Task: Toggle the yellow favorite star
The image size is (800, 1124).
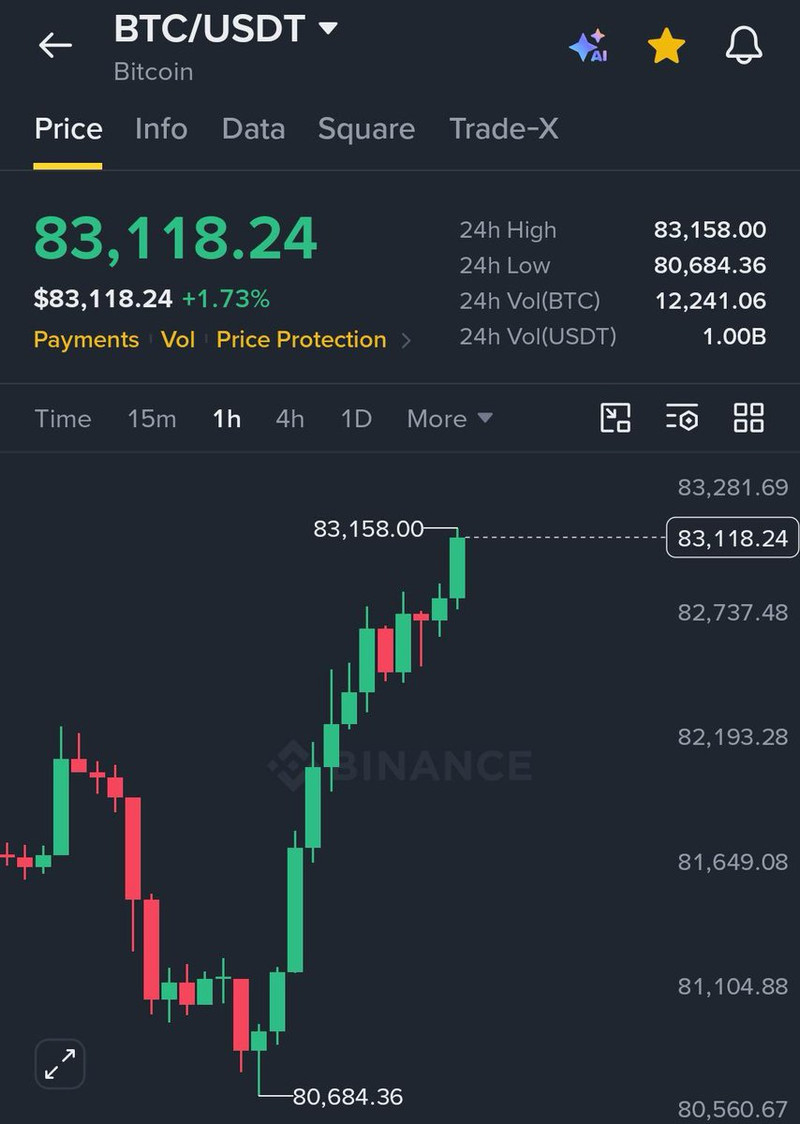Action: tap(666, 46)
